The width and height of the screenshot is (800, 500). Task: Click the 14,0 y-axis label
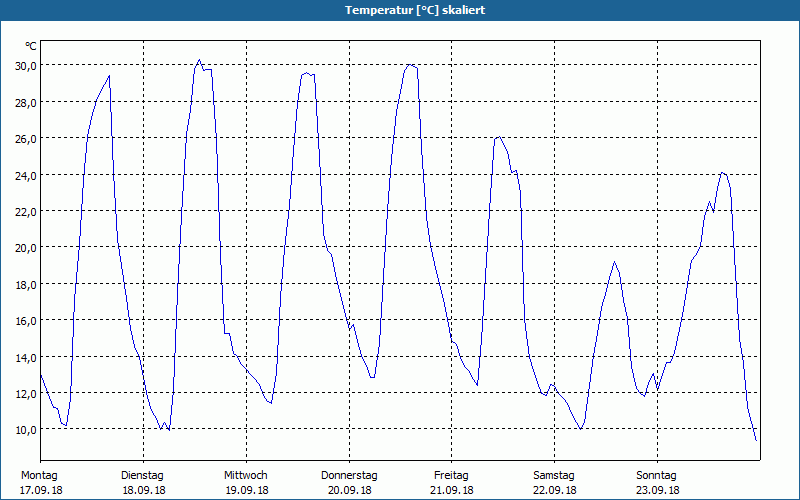[26, 357]
